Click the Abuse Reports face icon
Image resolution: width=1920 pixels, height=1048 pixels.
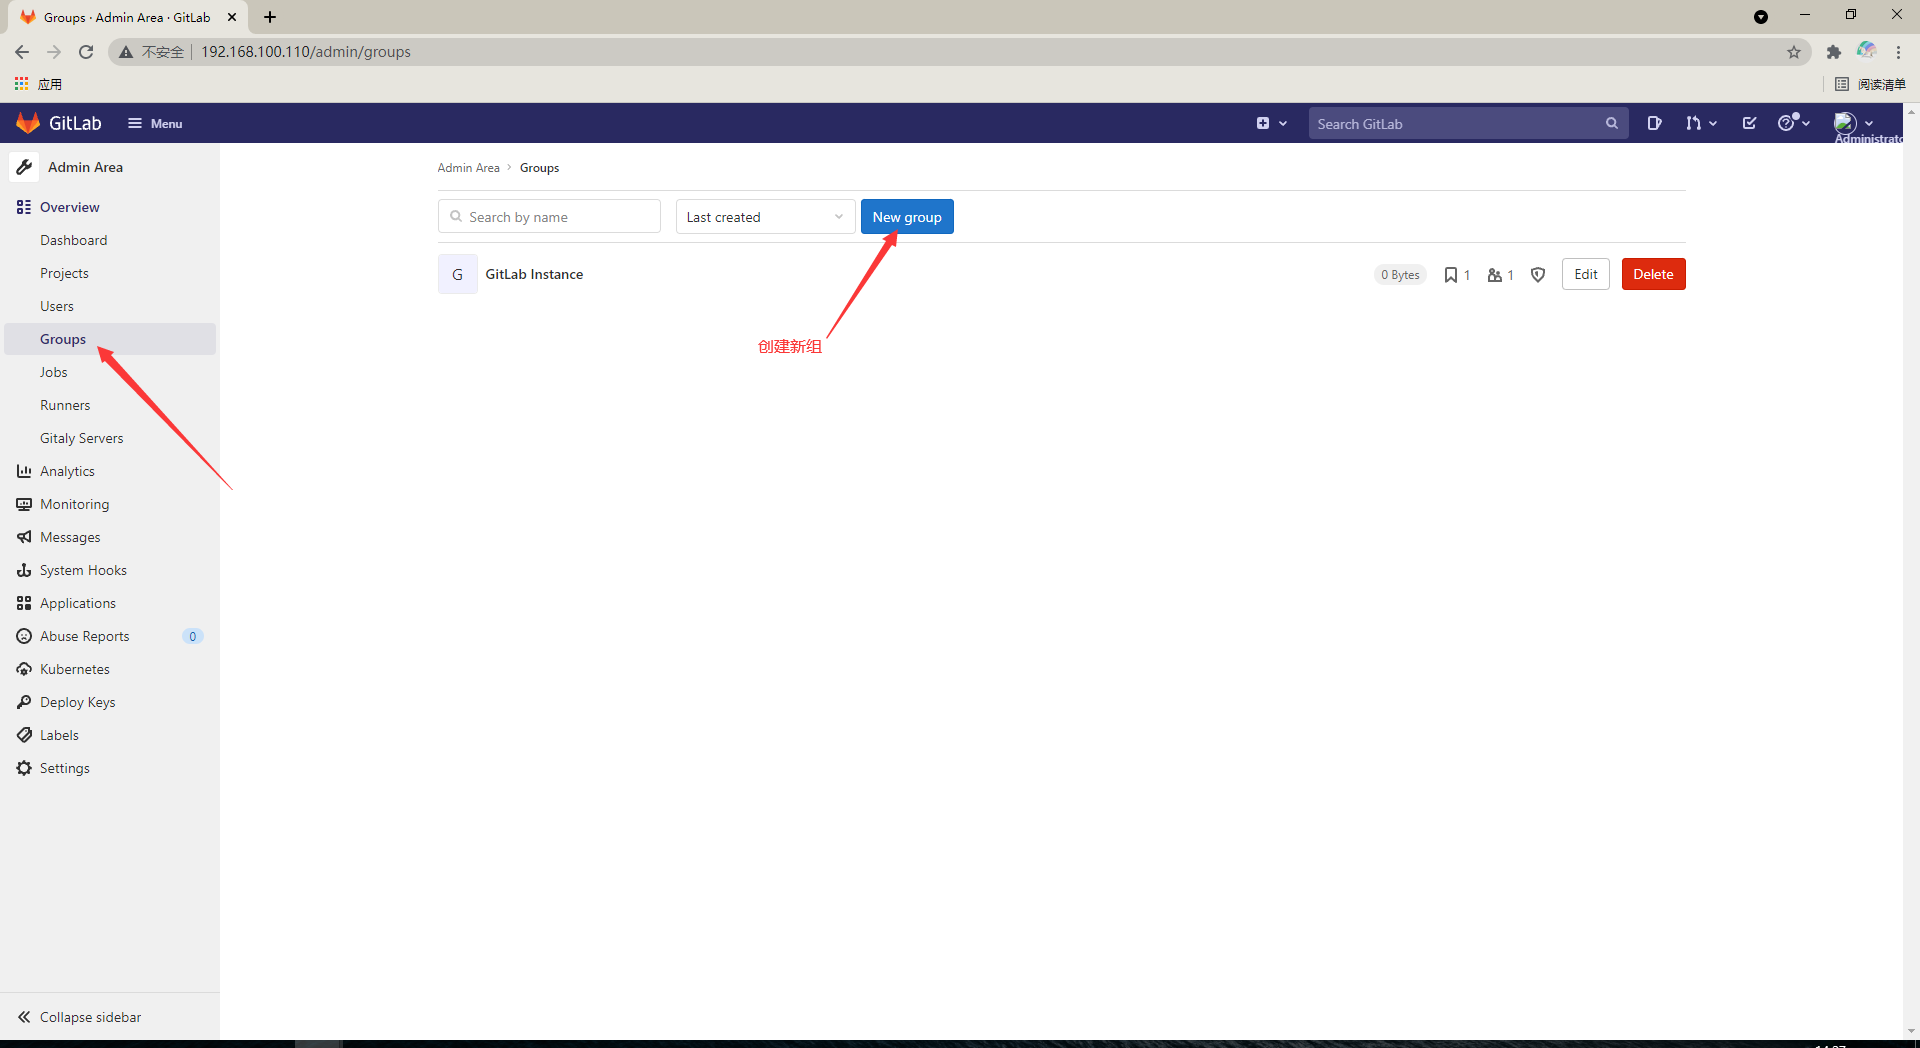(x=24, y=636)
